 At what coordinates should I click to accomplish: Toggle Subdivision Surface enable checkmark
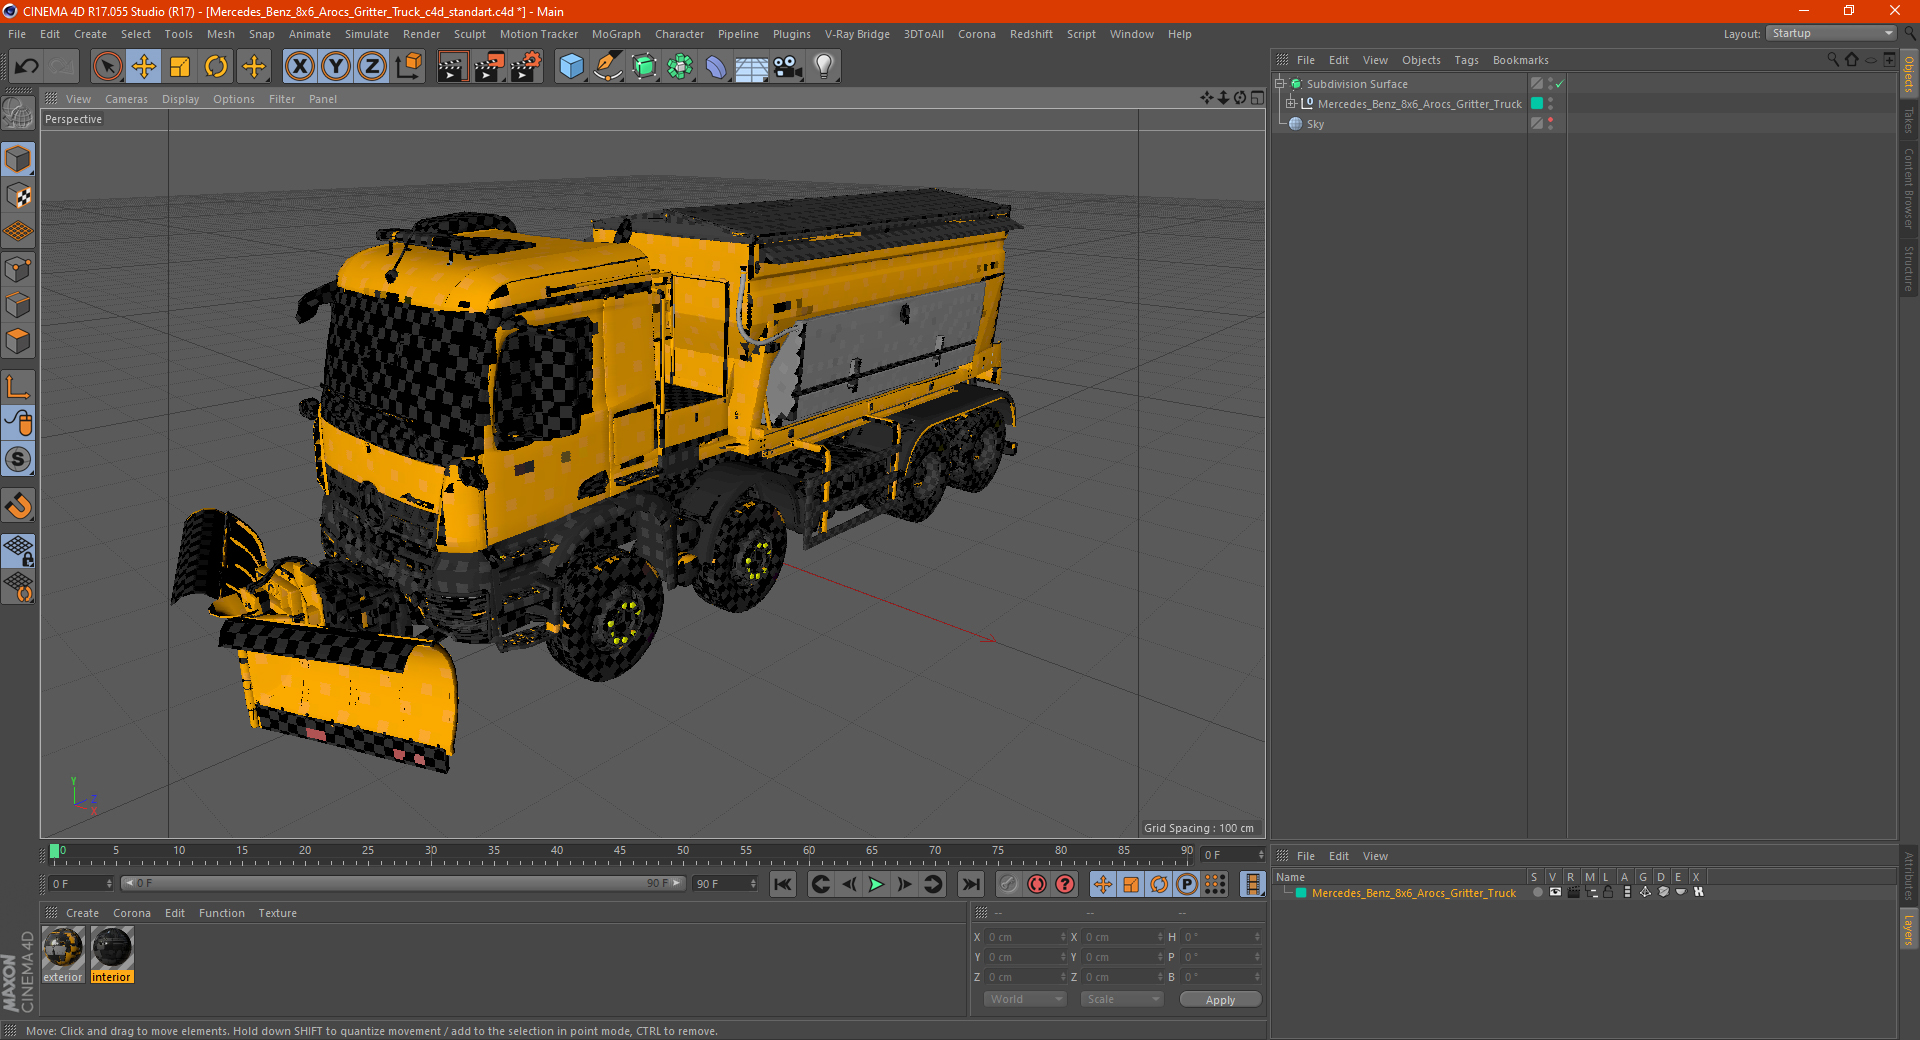click(1559, 84)
